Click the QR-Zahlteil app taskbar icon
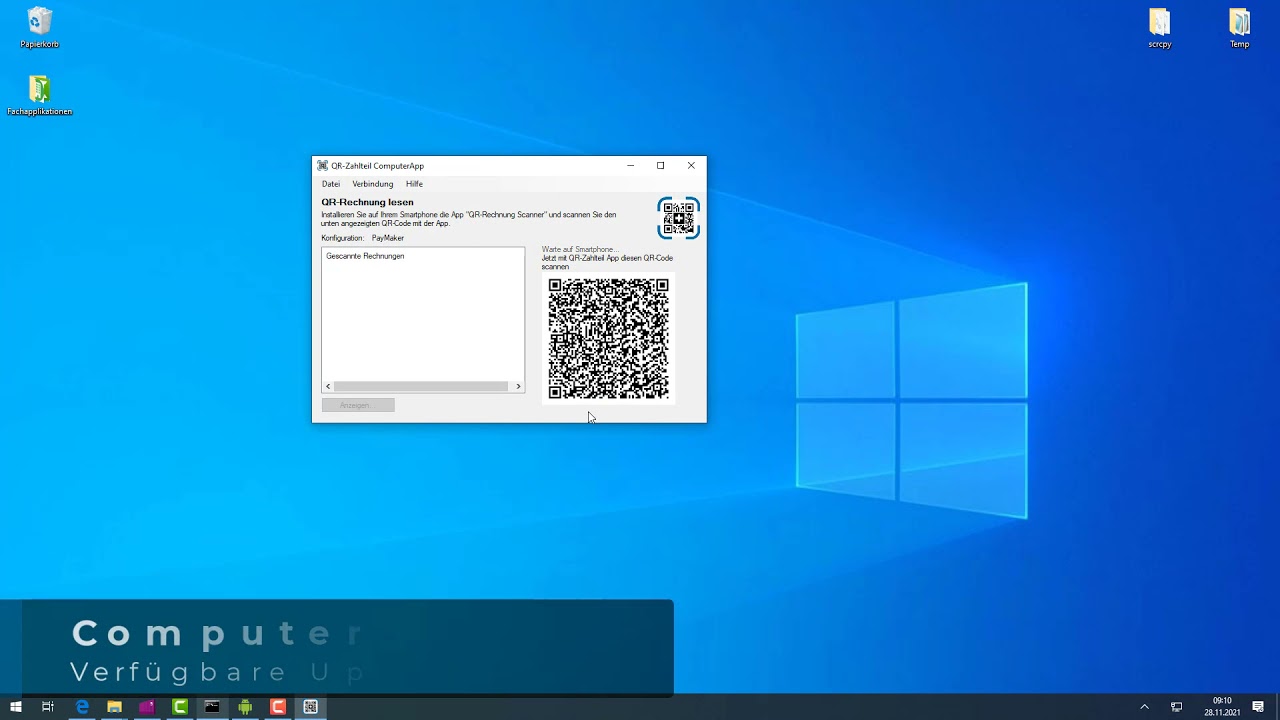 [310, 707]
